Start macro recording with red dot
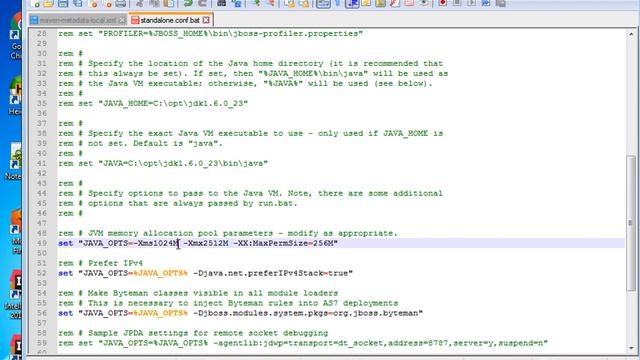The image size is (640, 360). [442, 4]
